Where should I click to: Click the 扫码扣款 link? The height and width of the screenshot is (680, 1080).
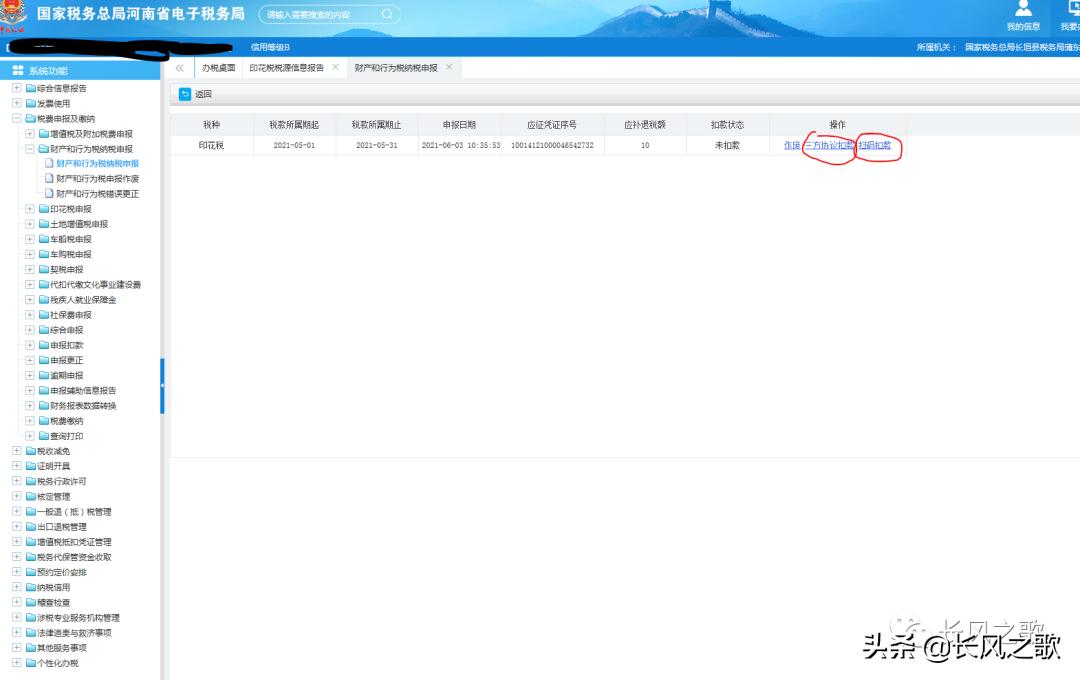(875, 145)
